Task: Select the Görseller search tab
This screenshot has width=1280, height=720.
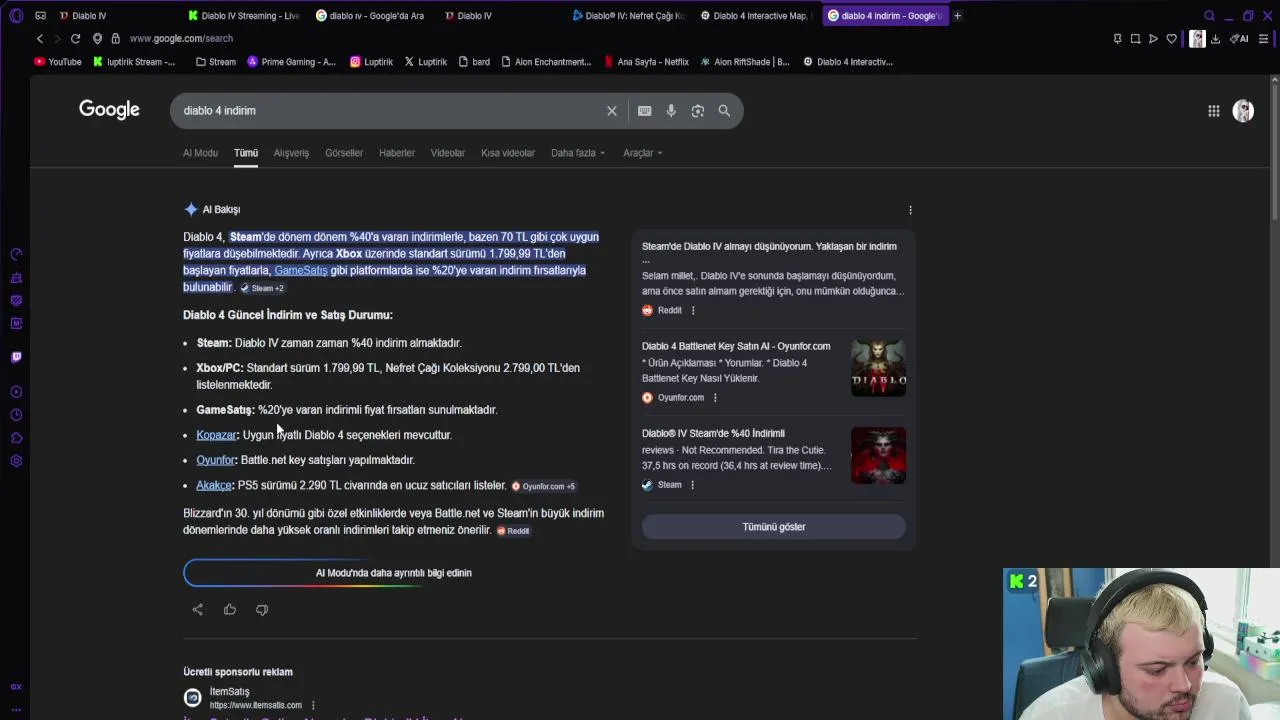Action: click(x=344, y=153)
